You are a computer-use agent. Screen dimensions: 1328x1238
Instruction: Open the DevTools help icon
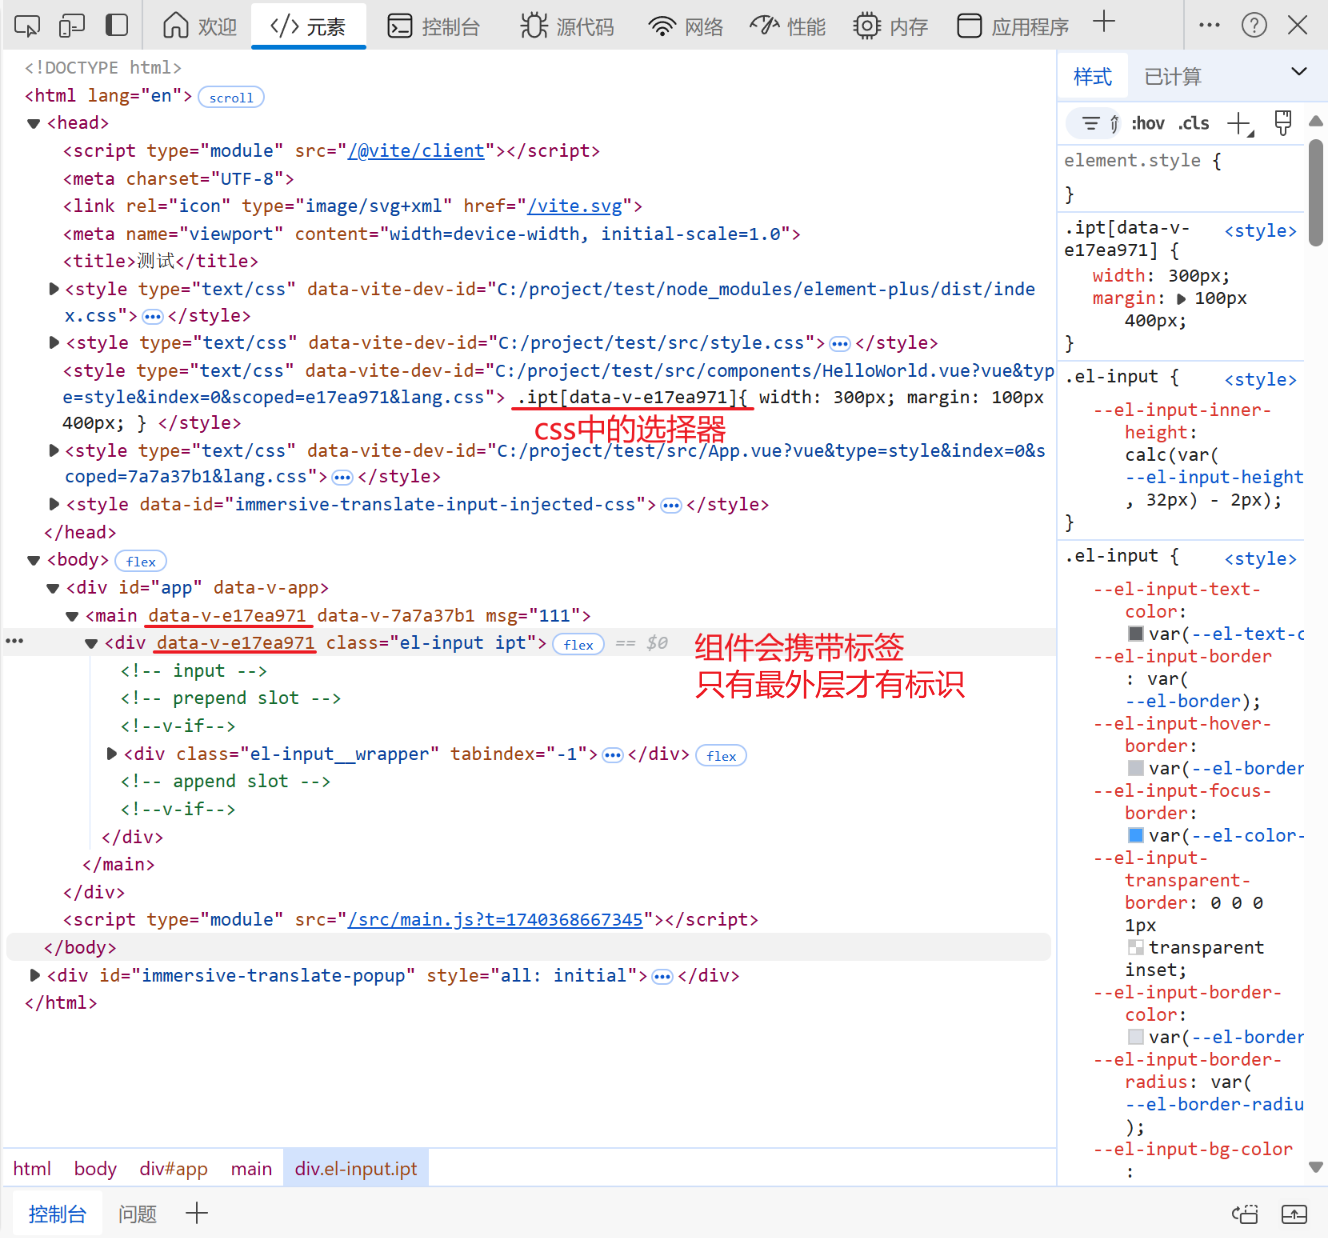pos(1254,25)
